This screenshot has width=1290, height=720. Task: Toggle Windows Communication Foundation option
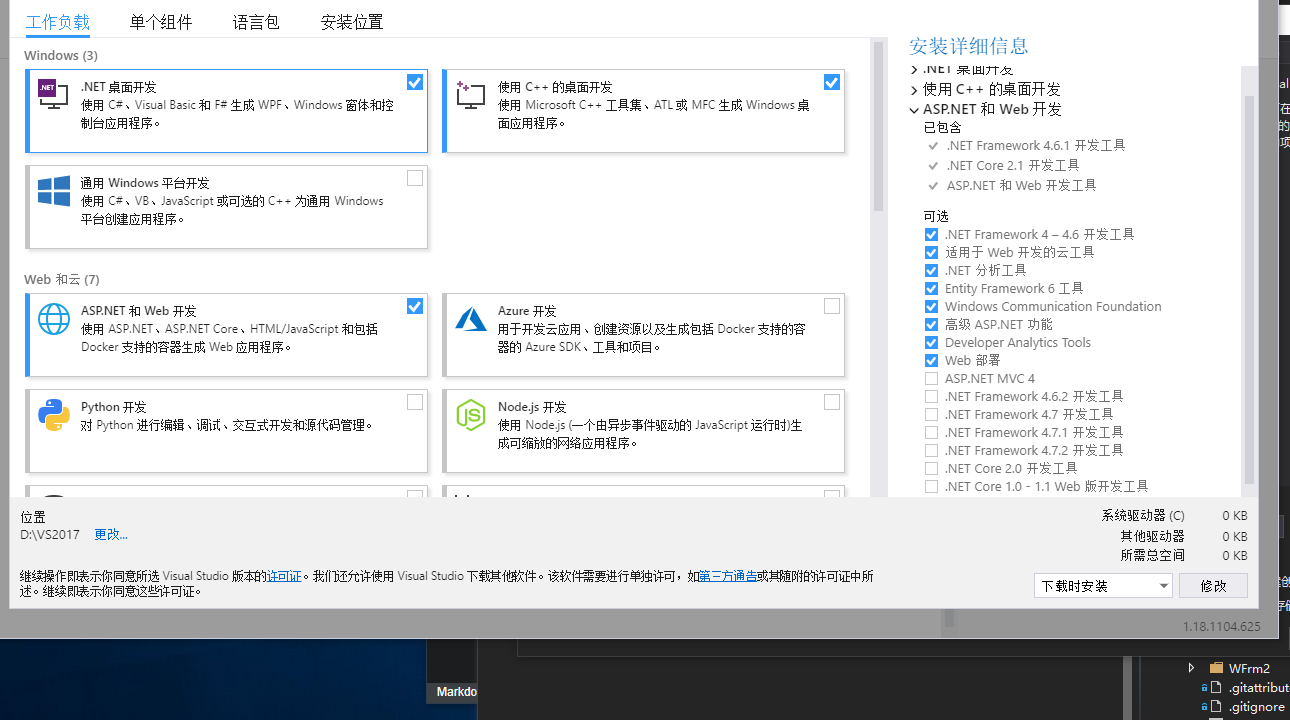pyautogui.click(x=931, y=307)
